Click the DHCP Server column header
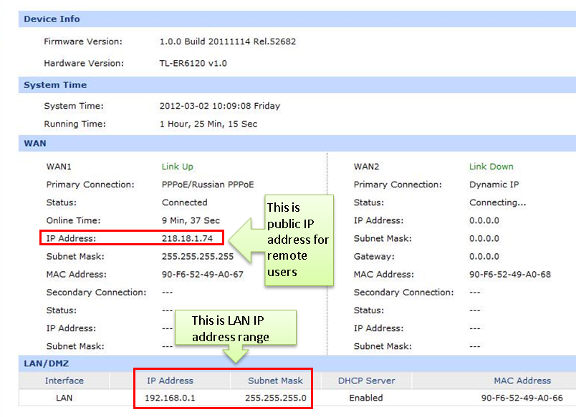 coord(366,381)
